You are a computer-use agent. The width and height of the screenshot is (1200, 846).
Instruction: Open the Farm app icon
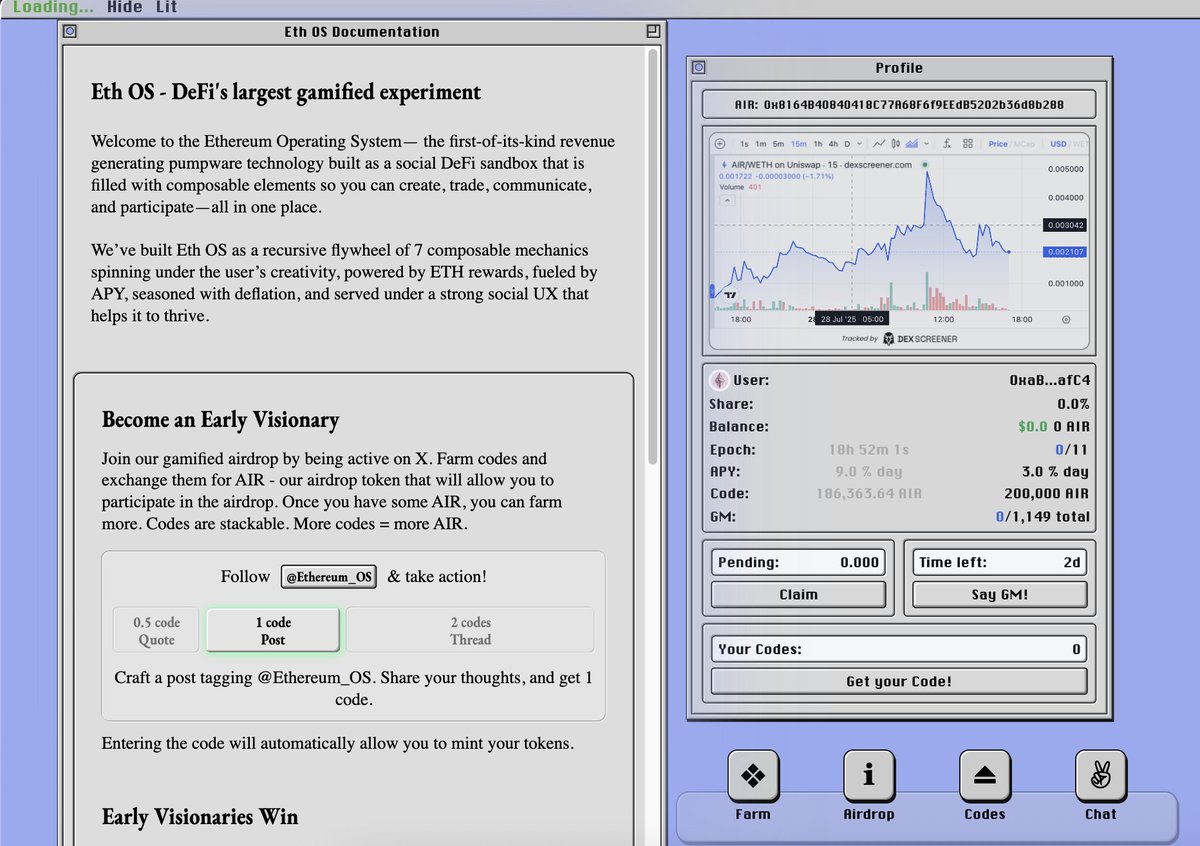click(x=753, y=775)
